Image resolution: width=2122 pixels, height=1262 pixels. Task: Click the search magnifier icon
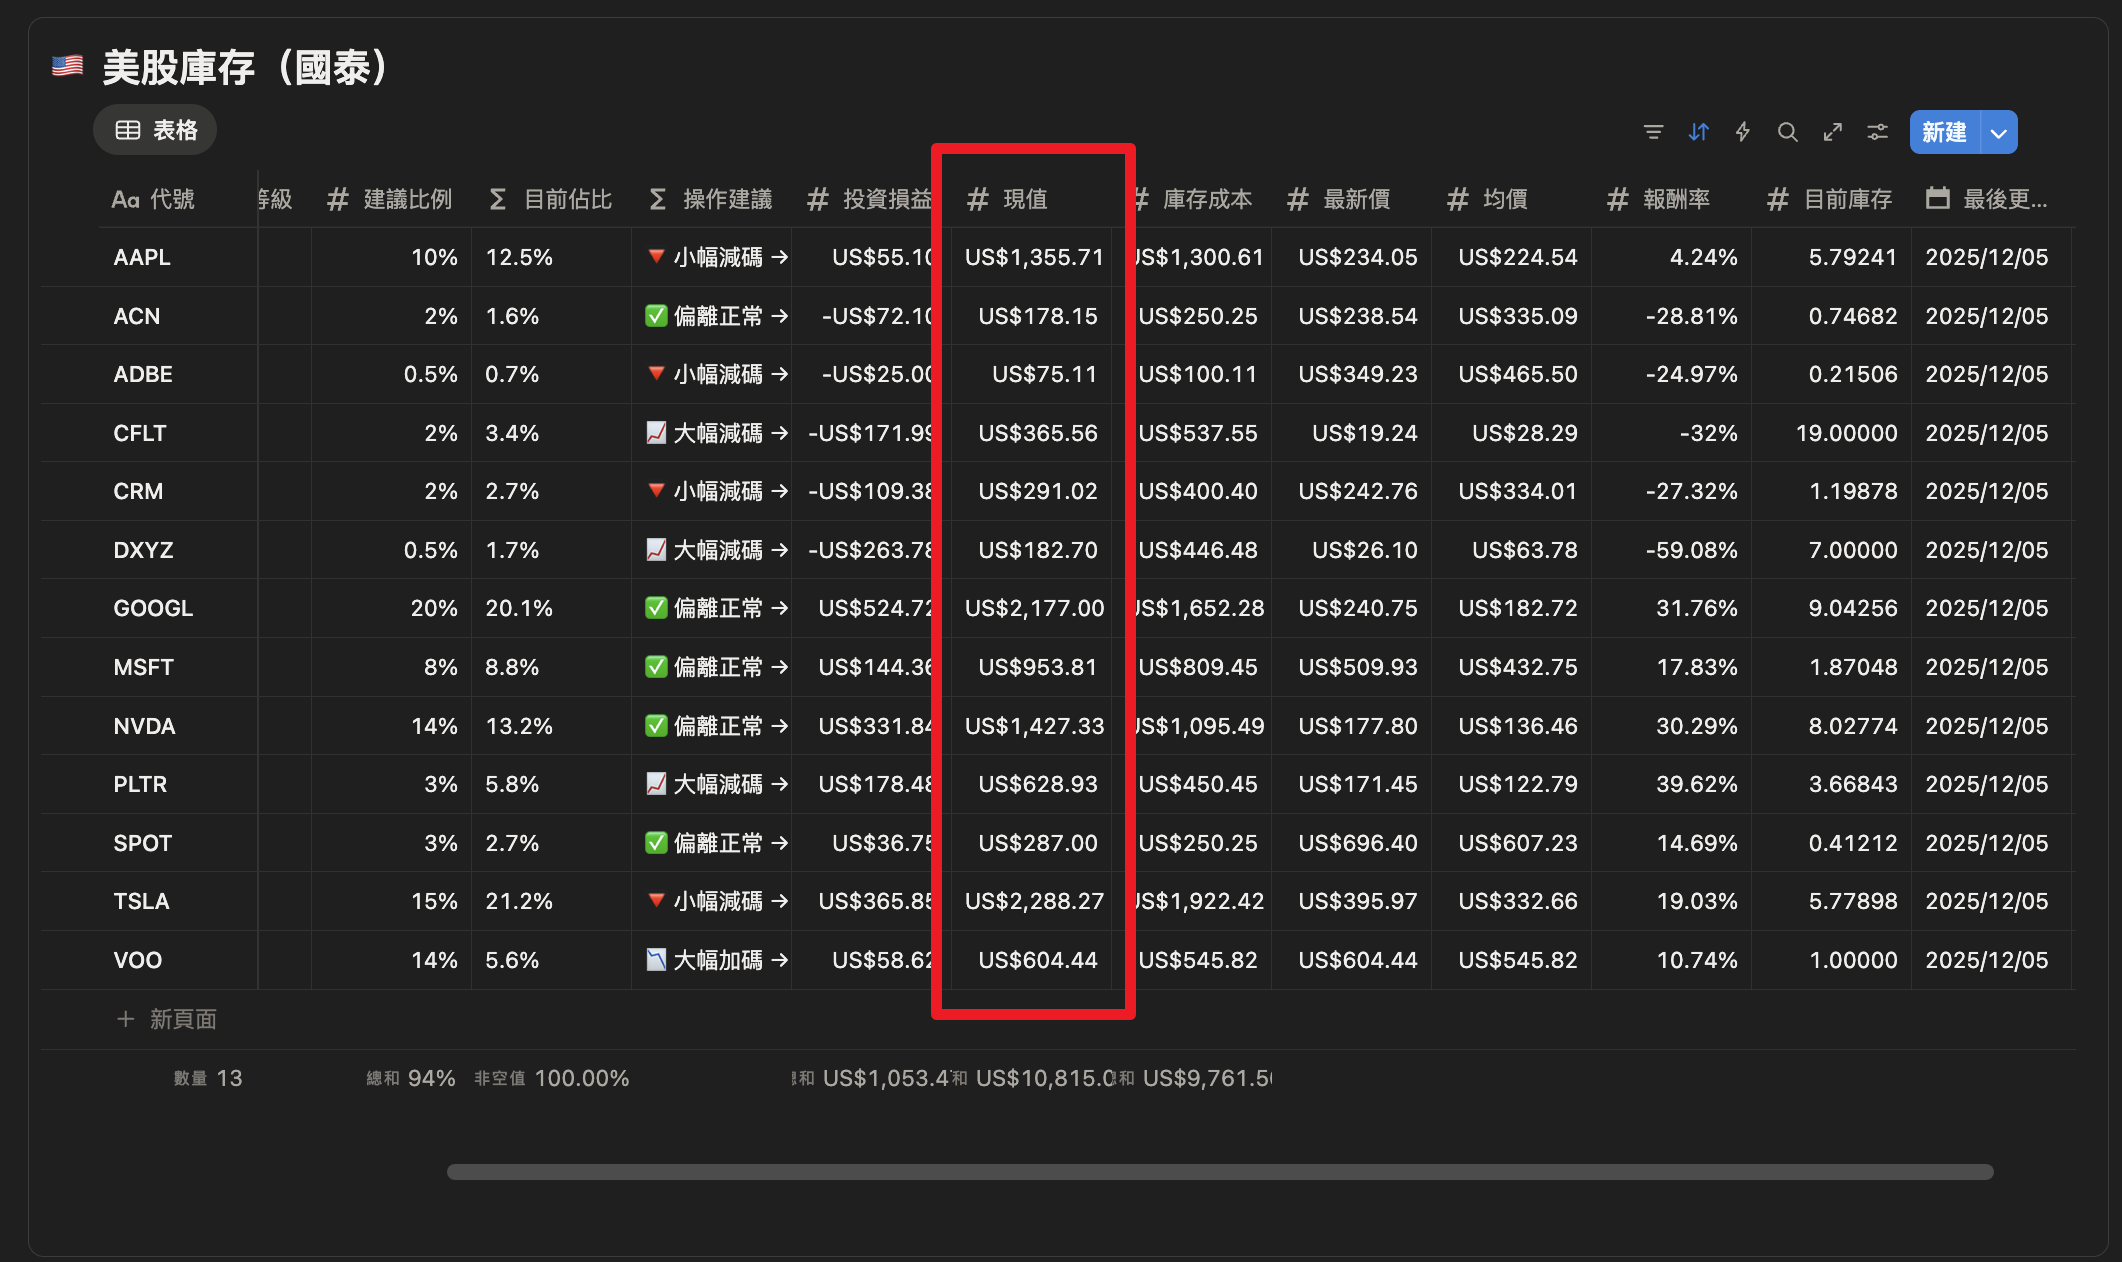coord(1787,132)
